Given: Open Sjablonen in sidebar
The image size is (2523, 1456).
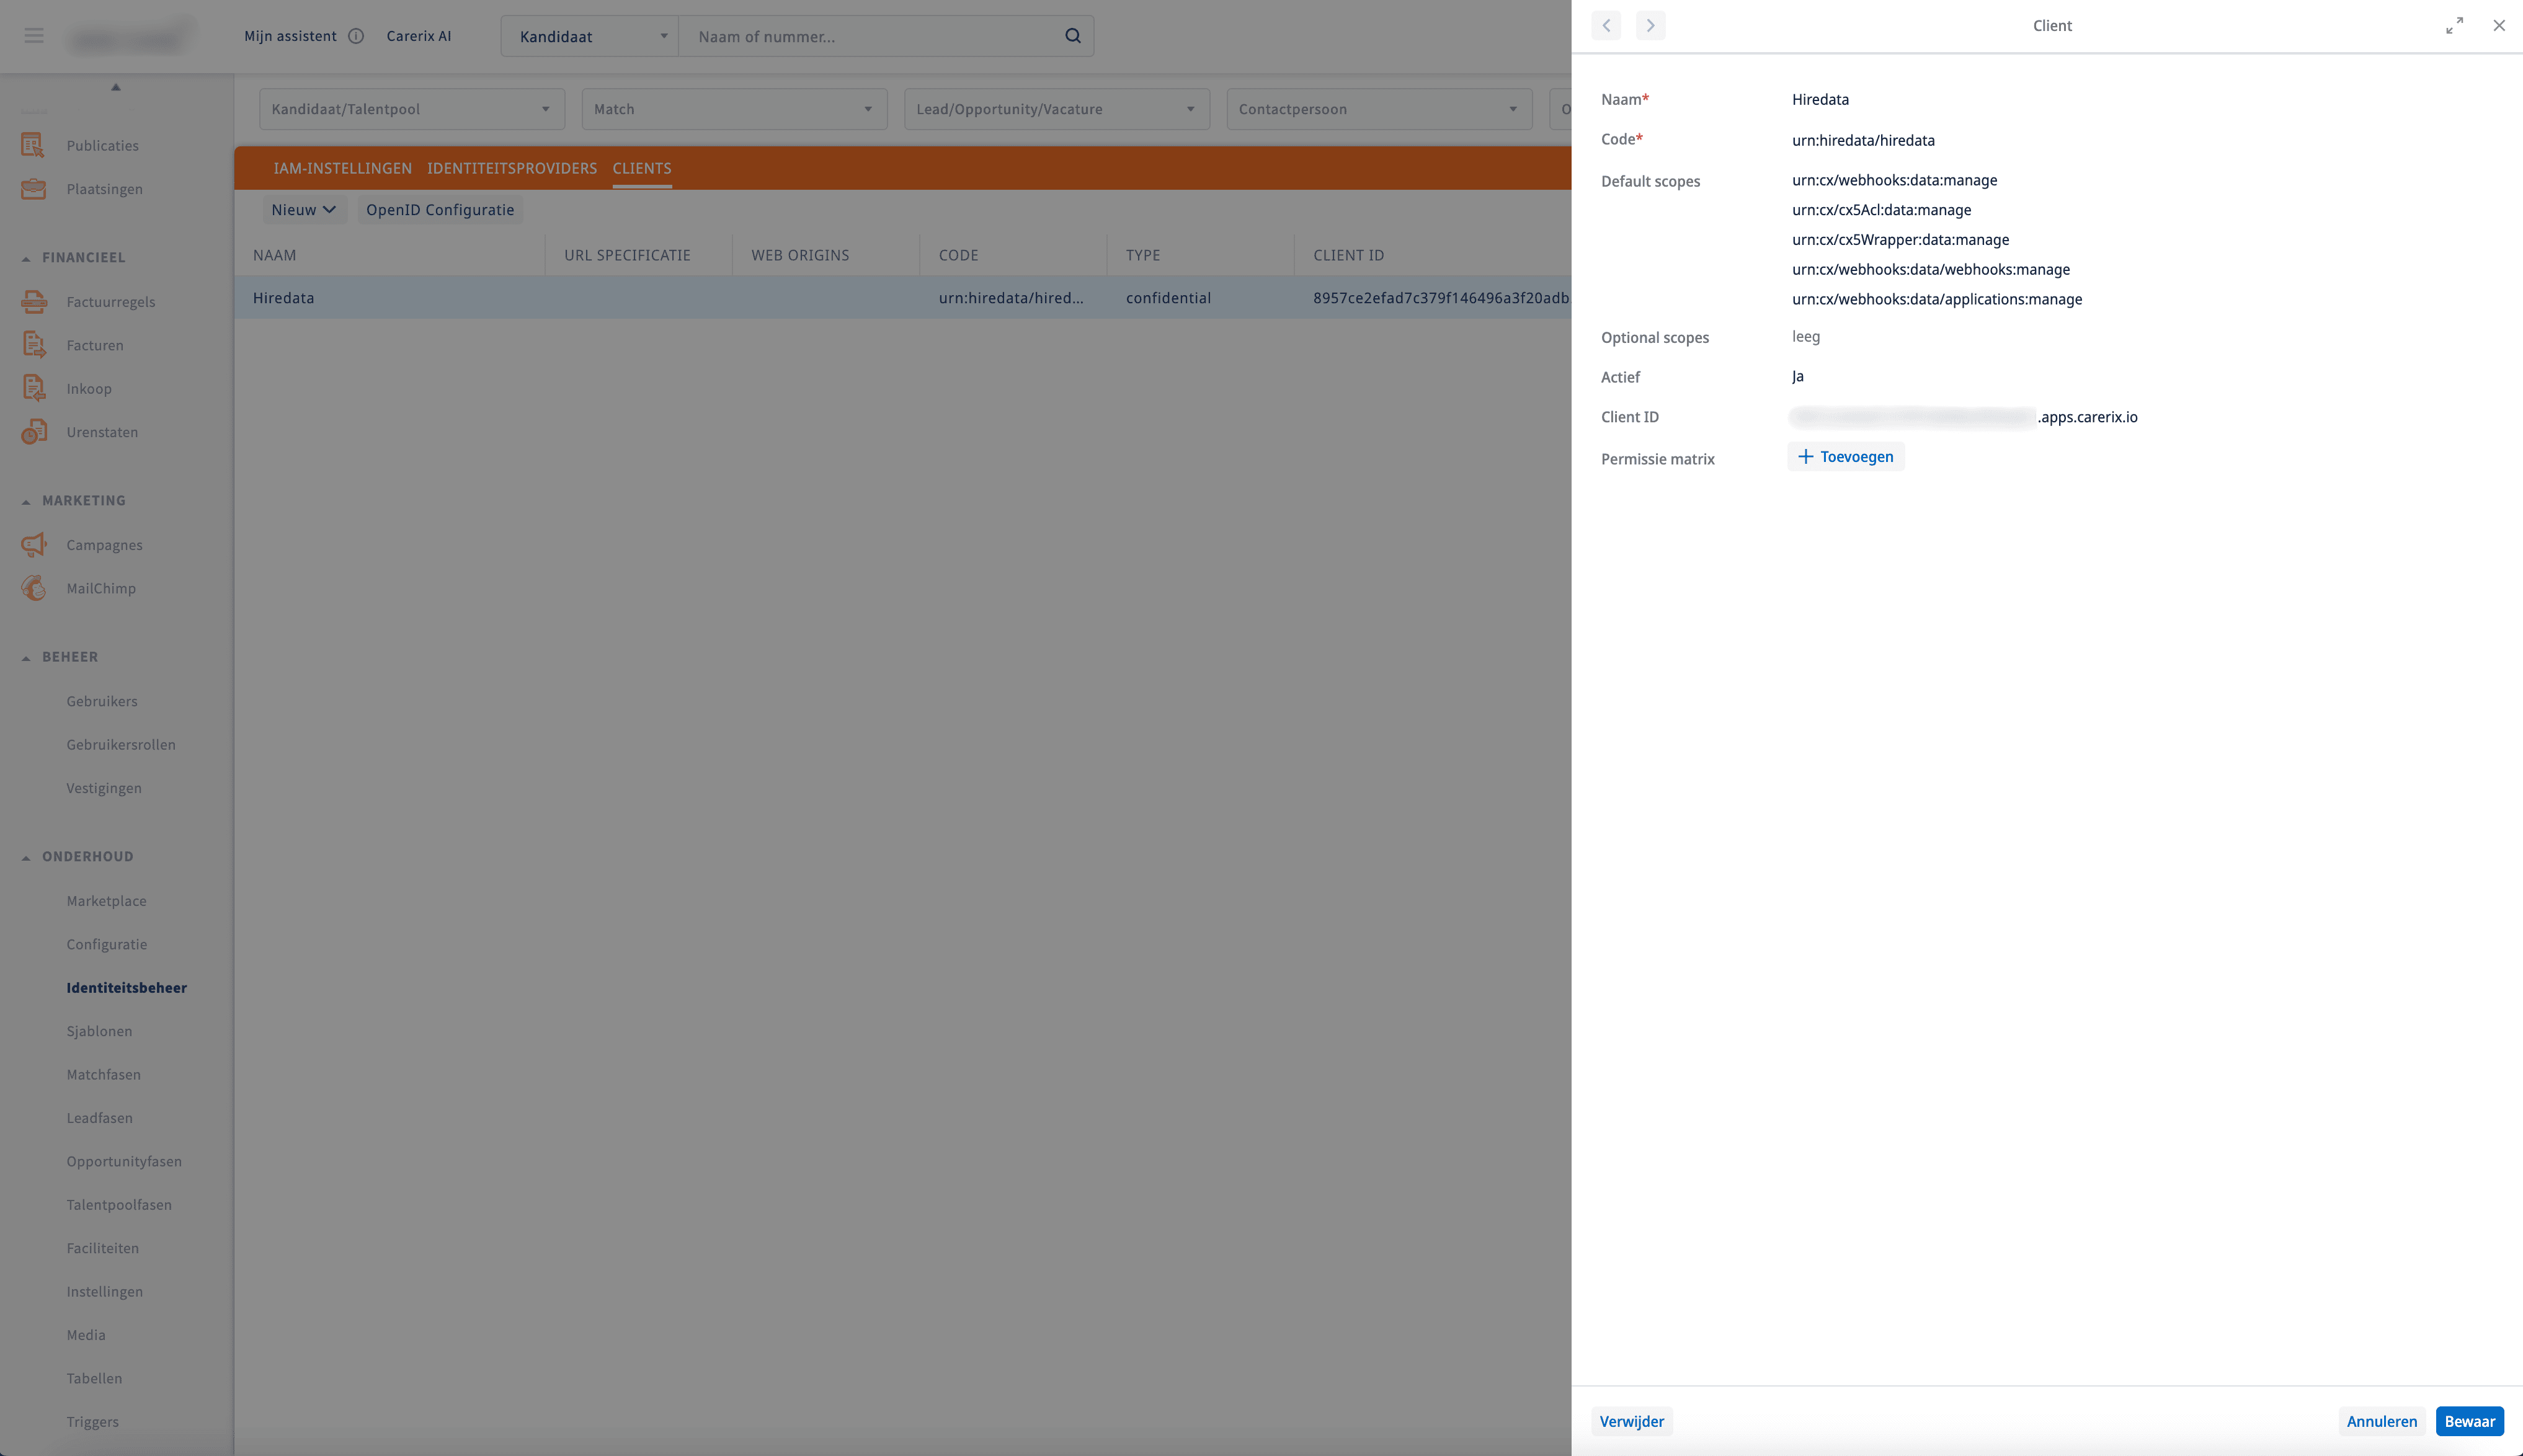Looking at the screenshot, I should 99,1031.
